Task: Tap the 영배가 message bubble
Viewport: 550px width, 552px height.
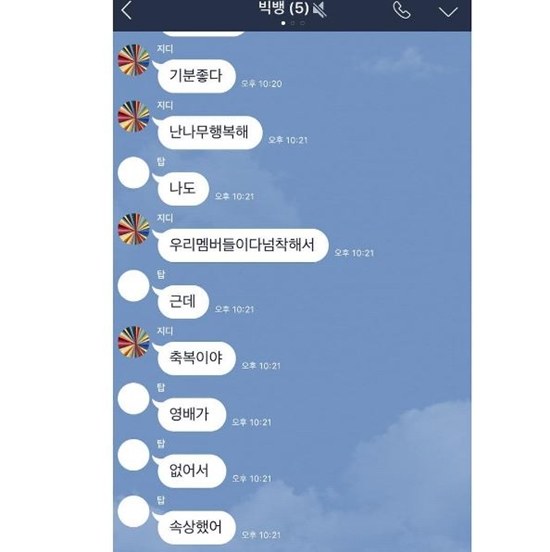Action: click(x=192, y=414)
